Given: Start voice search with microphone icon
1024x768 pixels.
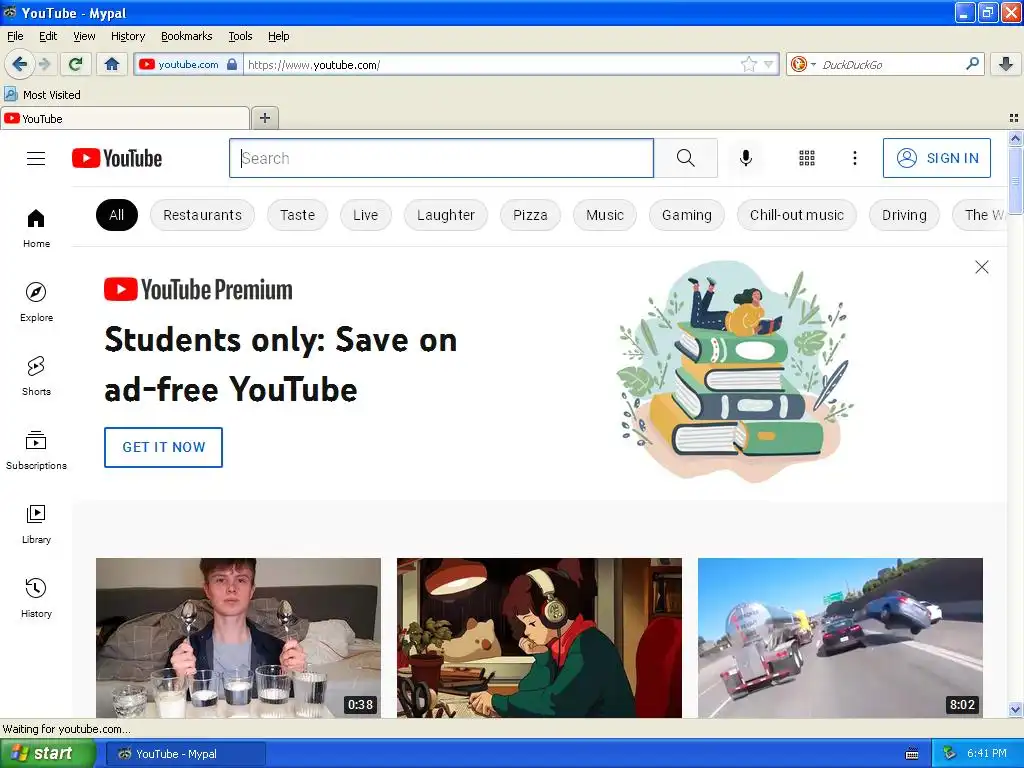Looking at the screenshot, I should coord(745,158).
